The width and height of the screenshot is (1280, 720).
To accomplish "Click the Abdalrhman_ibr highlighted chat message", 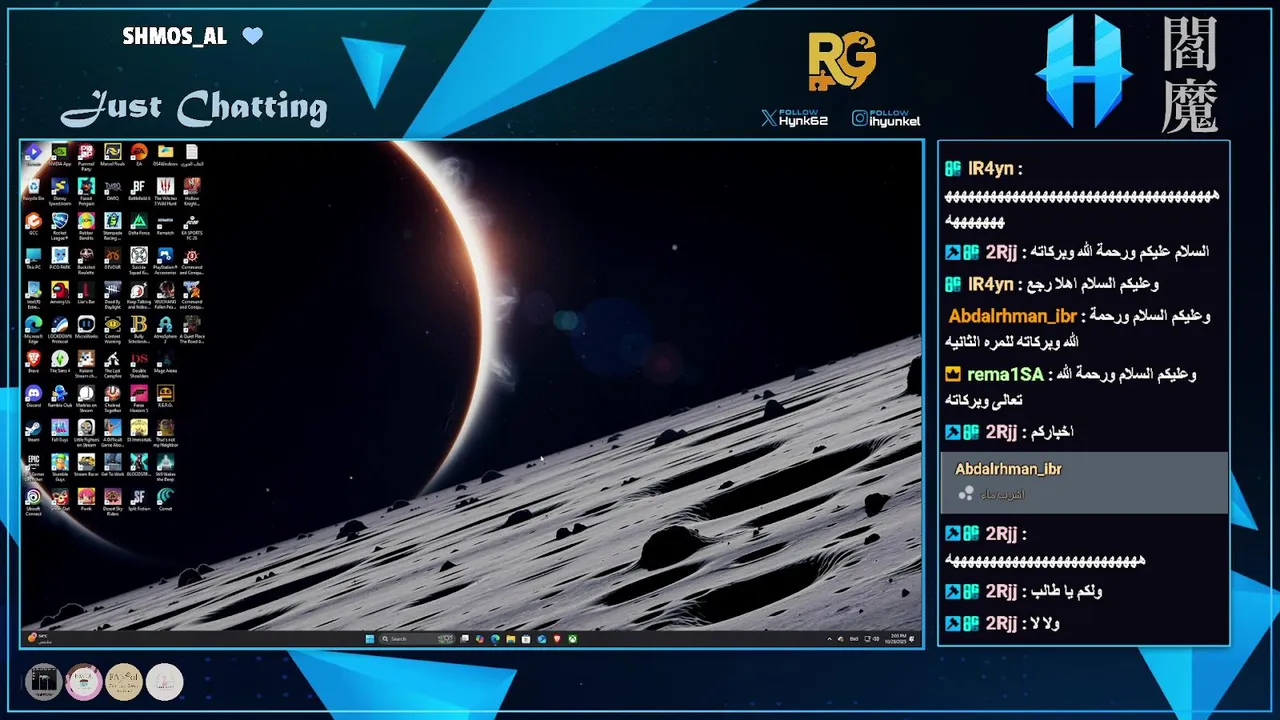I will coord(1084,482).
